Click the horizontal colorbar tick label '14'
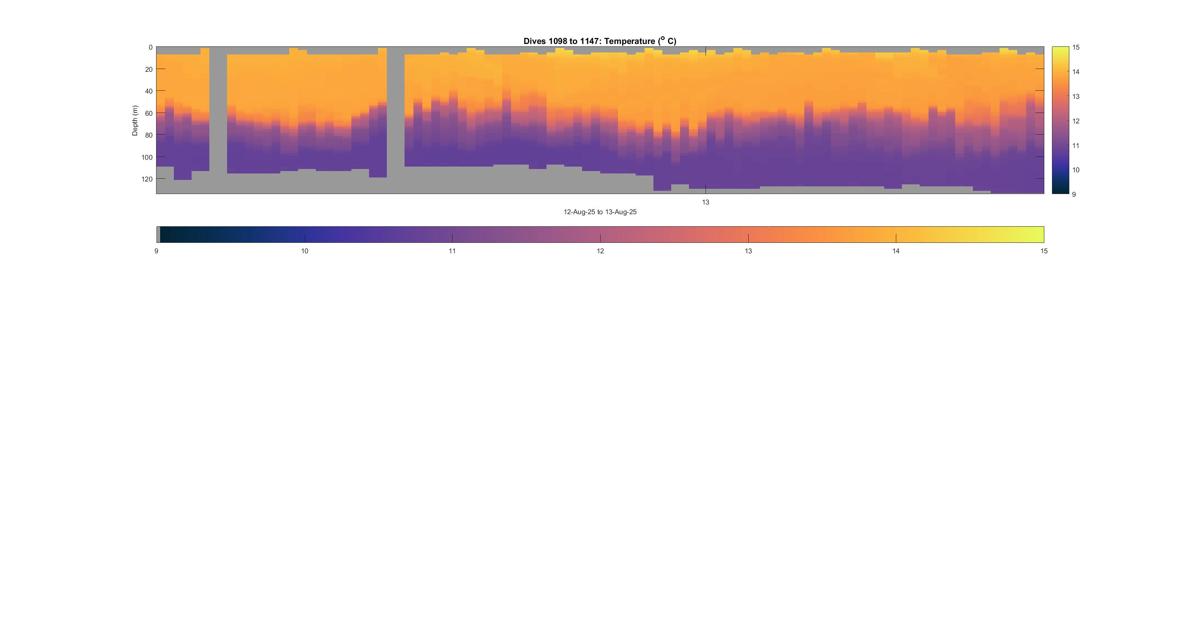The image size is (1200, 622). 896,252
